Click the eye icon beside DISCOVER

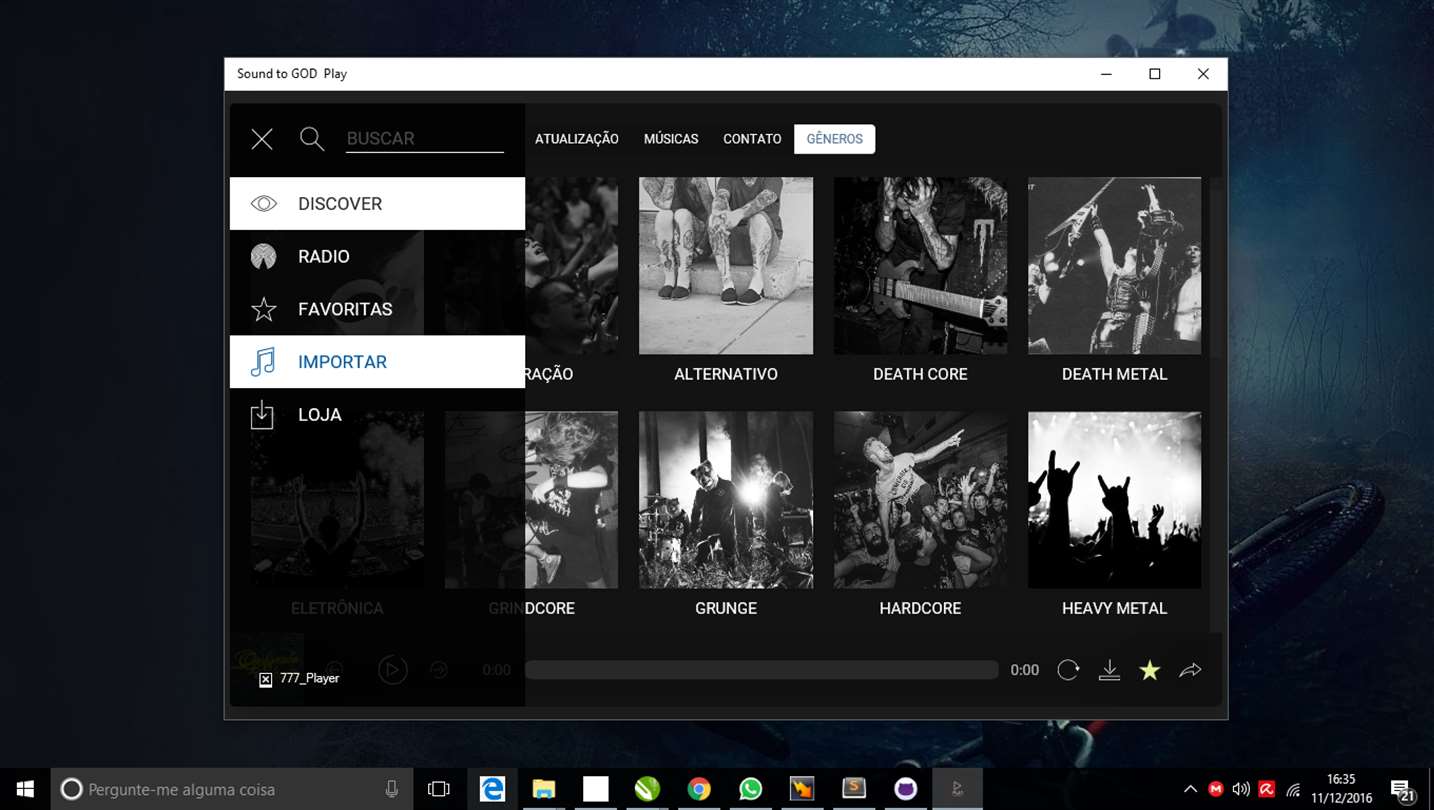pos(263,204)
